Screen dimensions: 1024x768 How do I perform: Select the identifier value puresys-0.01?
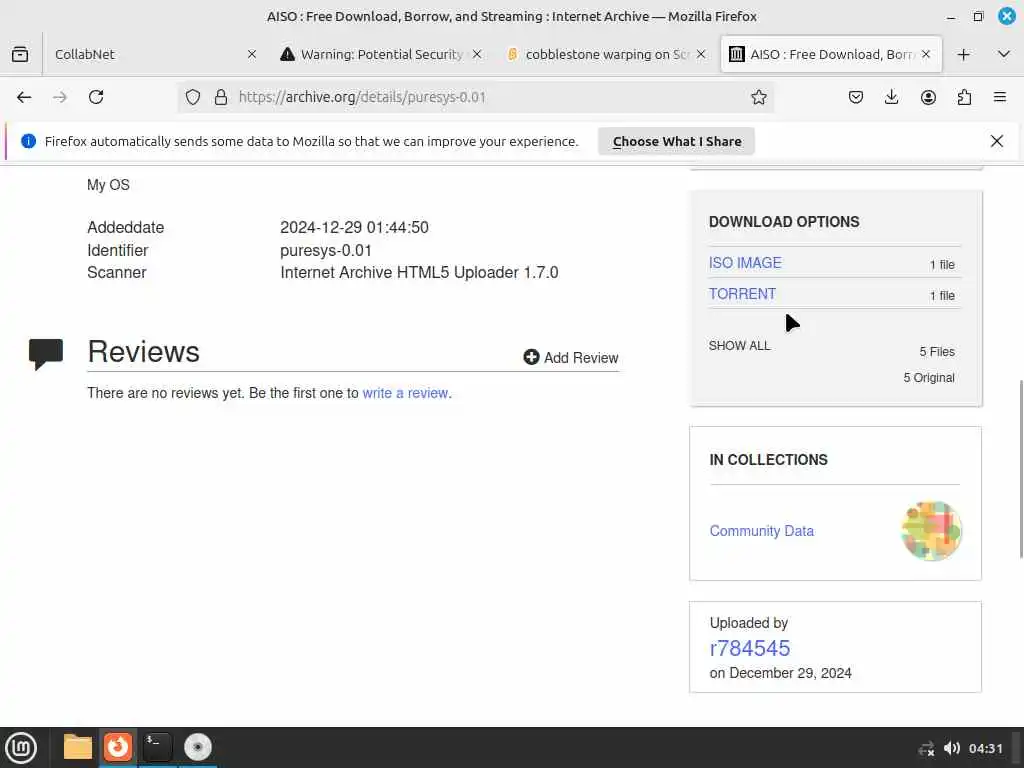326,251
